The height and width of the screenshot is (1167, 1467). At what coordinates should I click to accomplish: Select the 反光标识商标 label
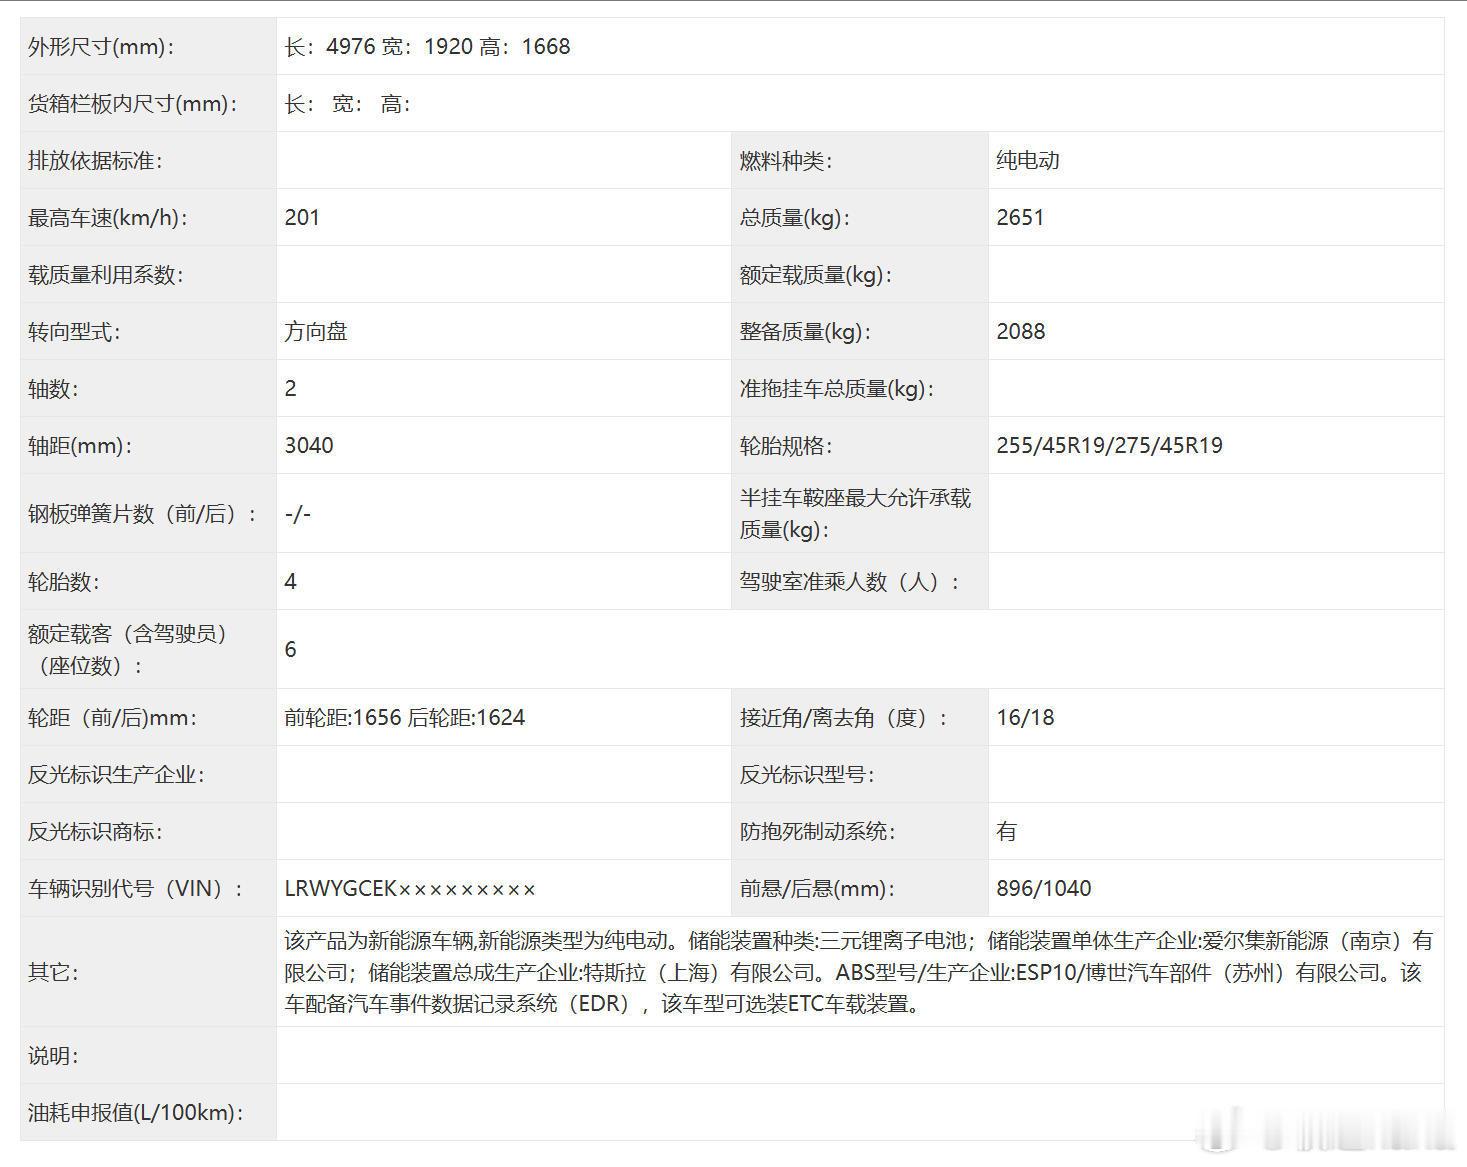tap(95, 831)
